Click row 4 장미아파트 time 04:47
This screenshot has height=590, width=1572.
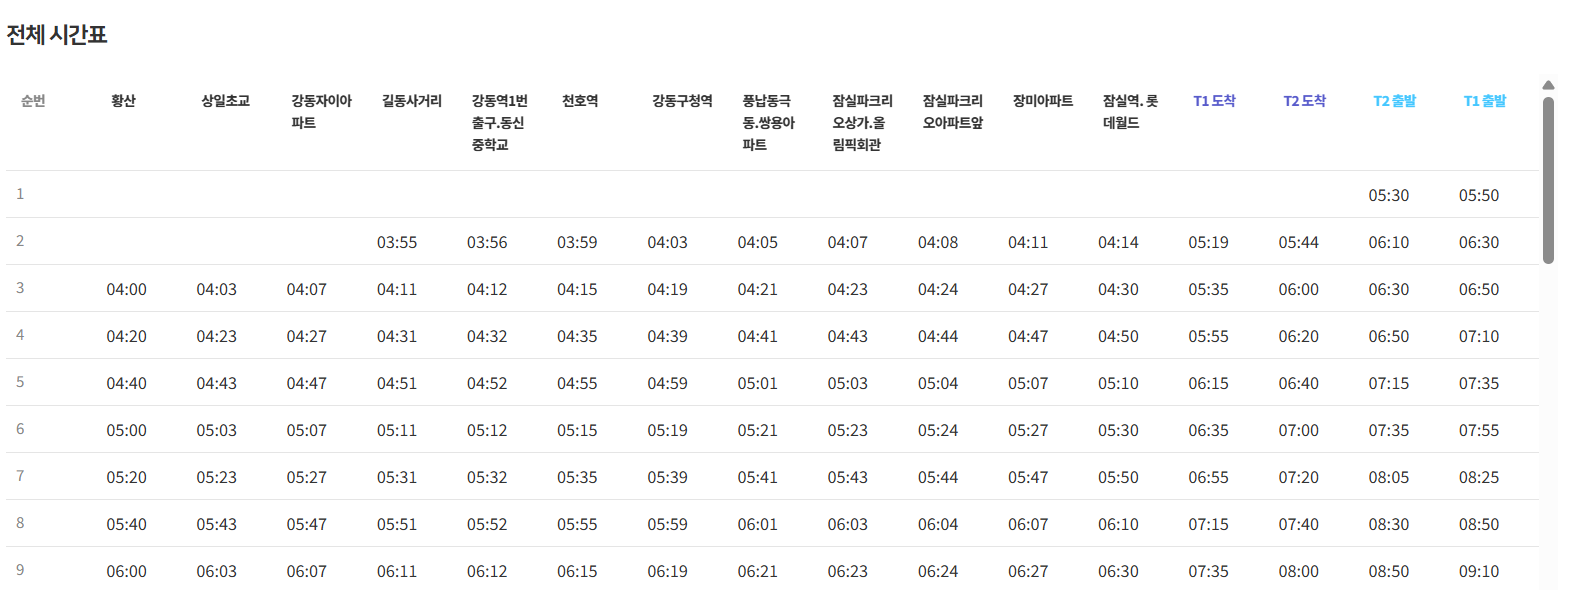[x=1028, y=337]
